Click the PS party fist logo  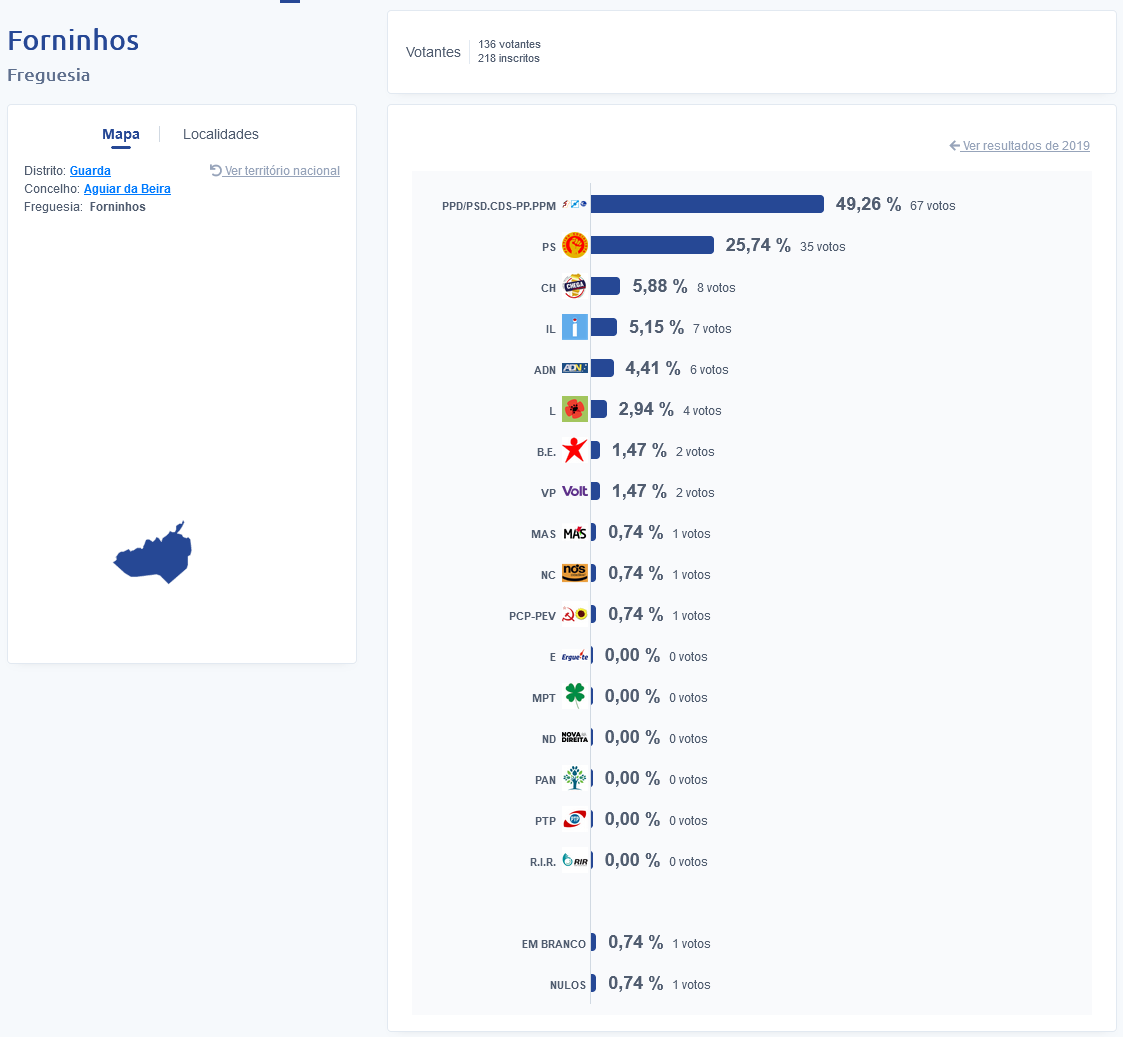click(574, 245)
